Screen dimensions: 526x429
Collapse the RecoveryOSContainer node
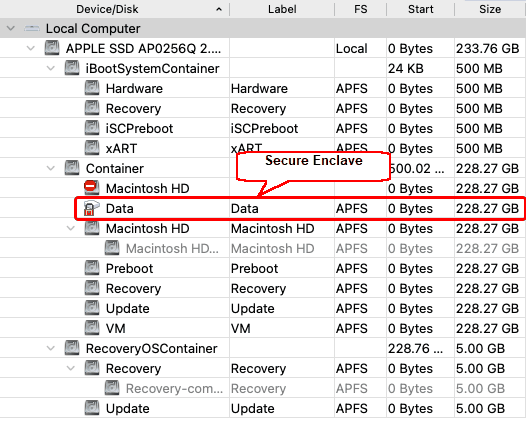pos(51,348)
